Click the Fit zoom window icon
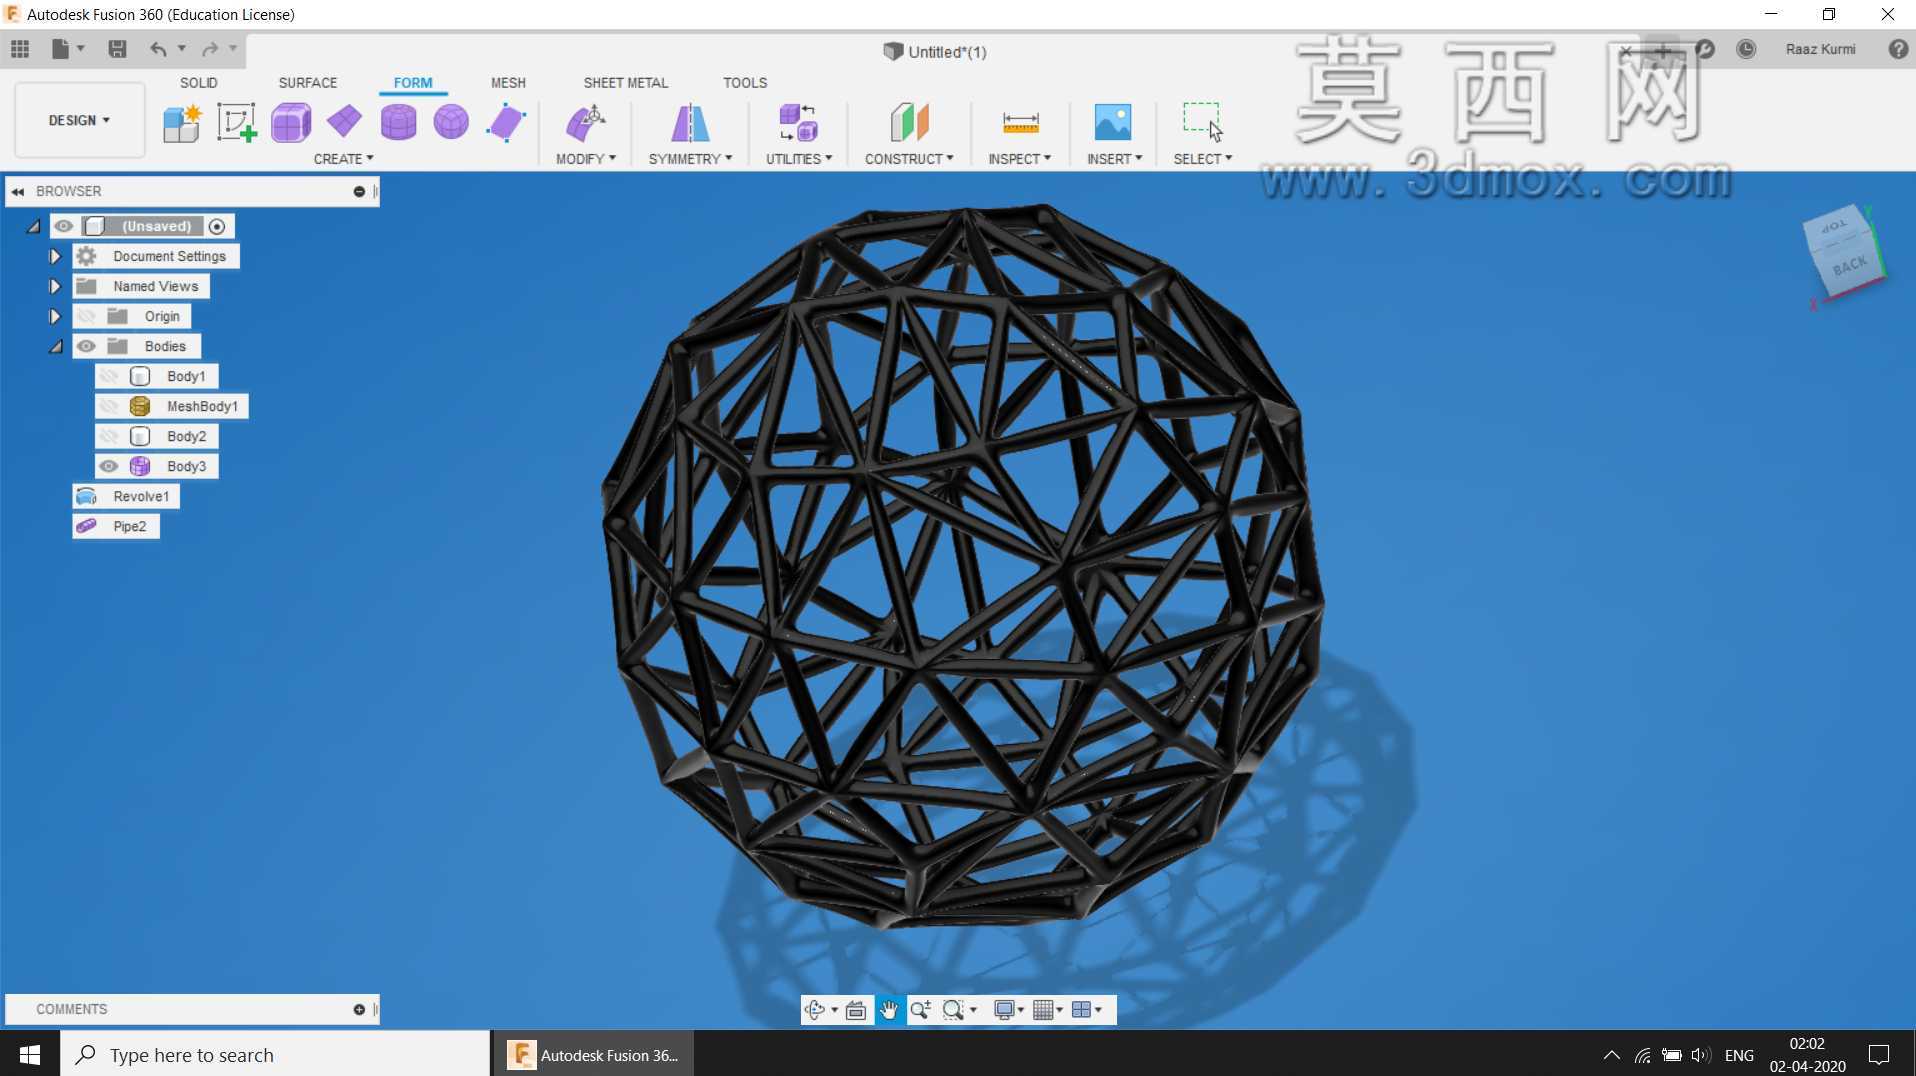Viewport: 1916px width, 1076px height. [x=953, y=1010]
